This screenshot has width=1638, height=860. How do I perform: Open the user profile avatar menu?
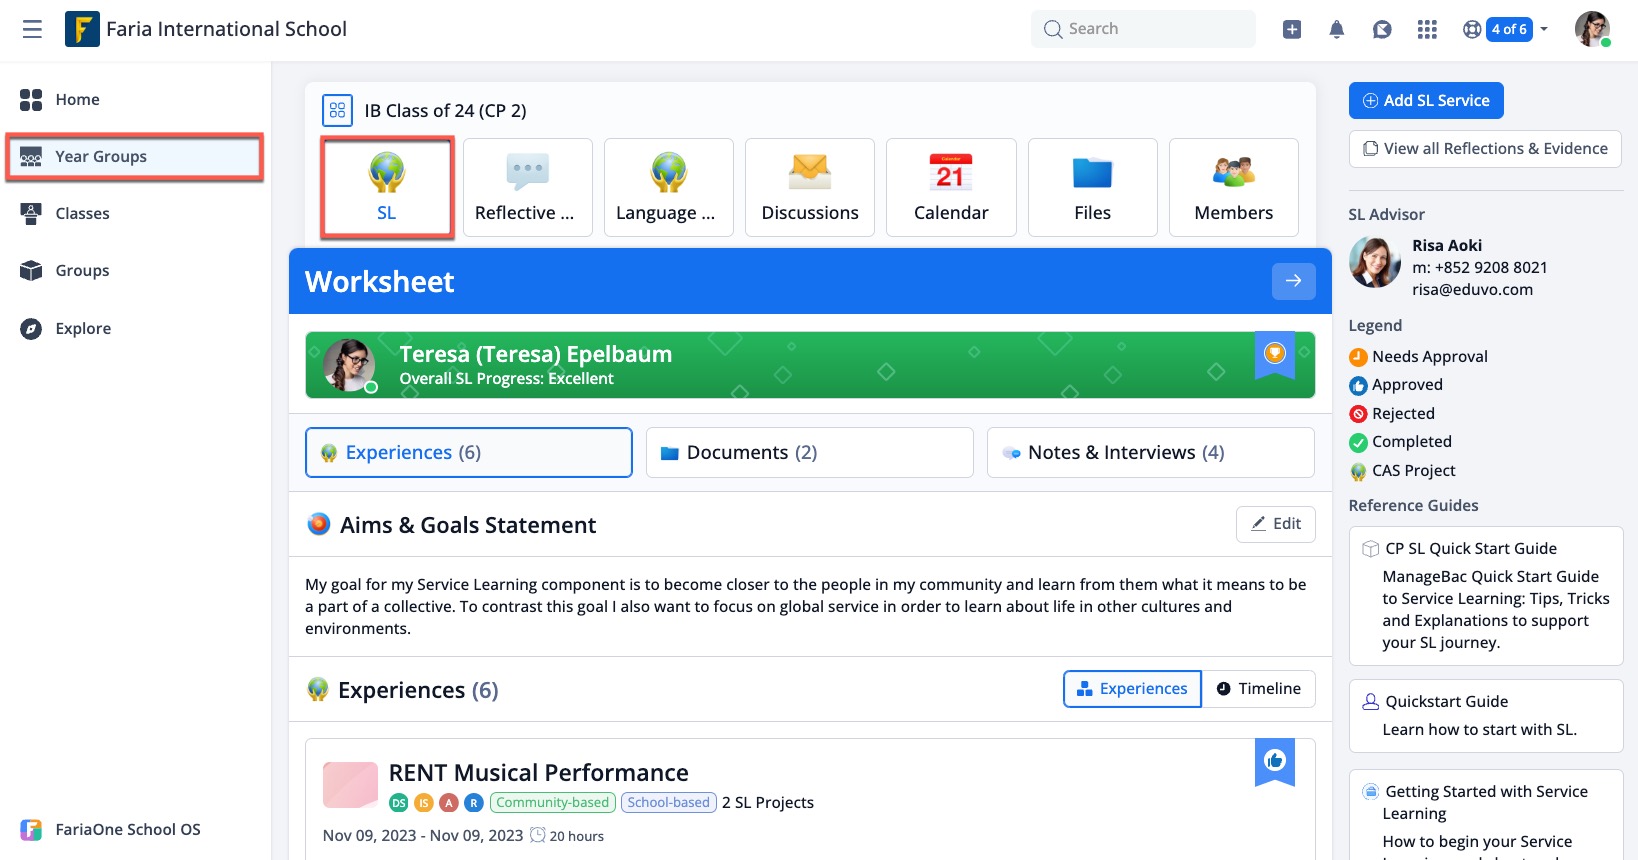coord(1591,29)
